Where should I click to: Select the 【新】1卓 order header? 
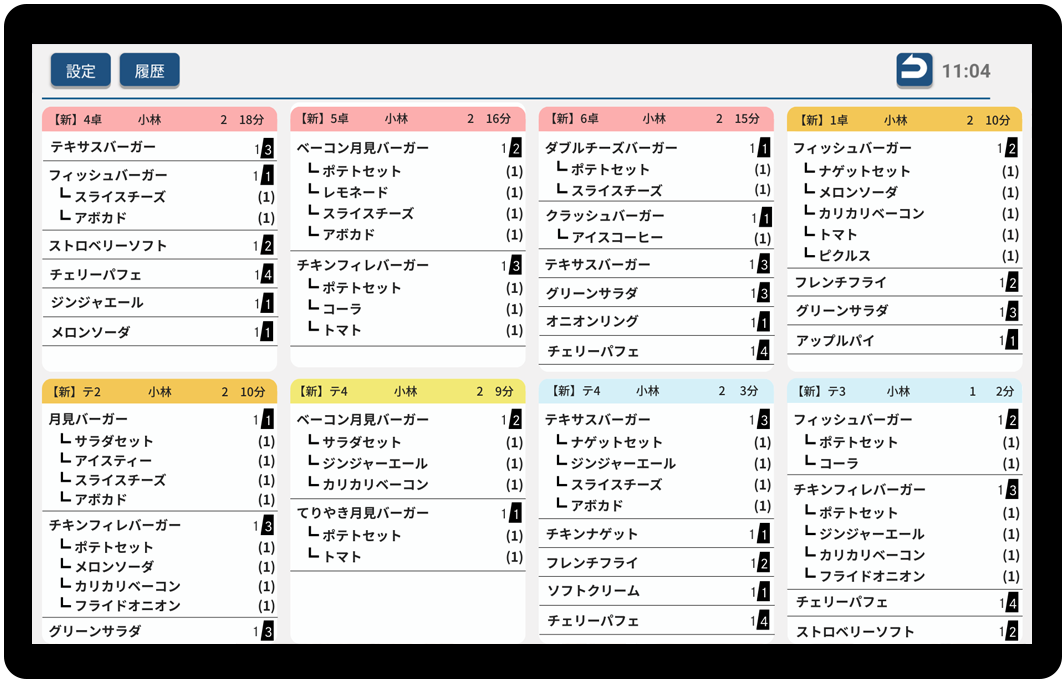[905, 120]
